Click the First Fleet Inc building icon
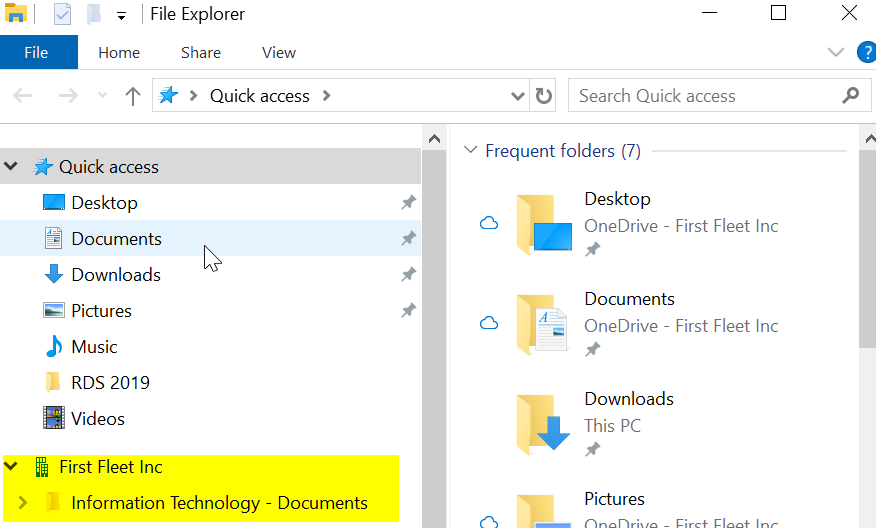Screen dimensions: 876x528 42,467
